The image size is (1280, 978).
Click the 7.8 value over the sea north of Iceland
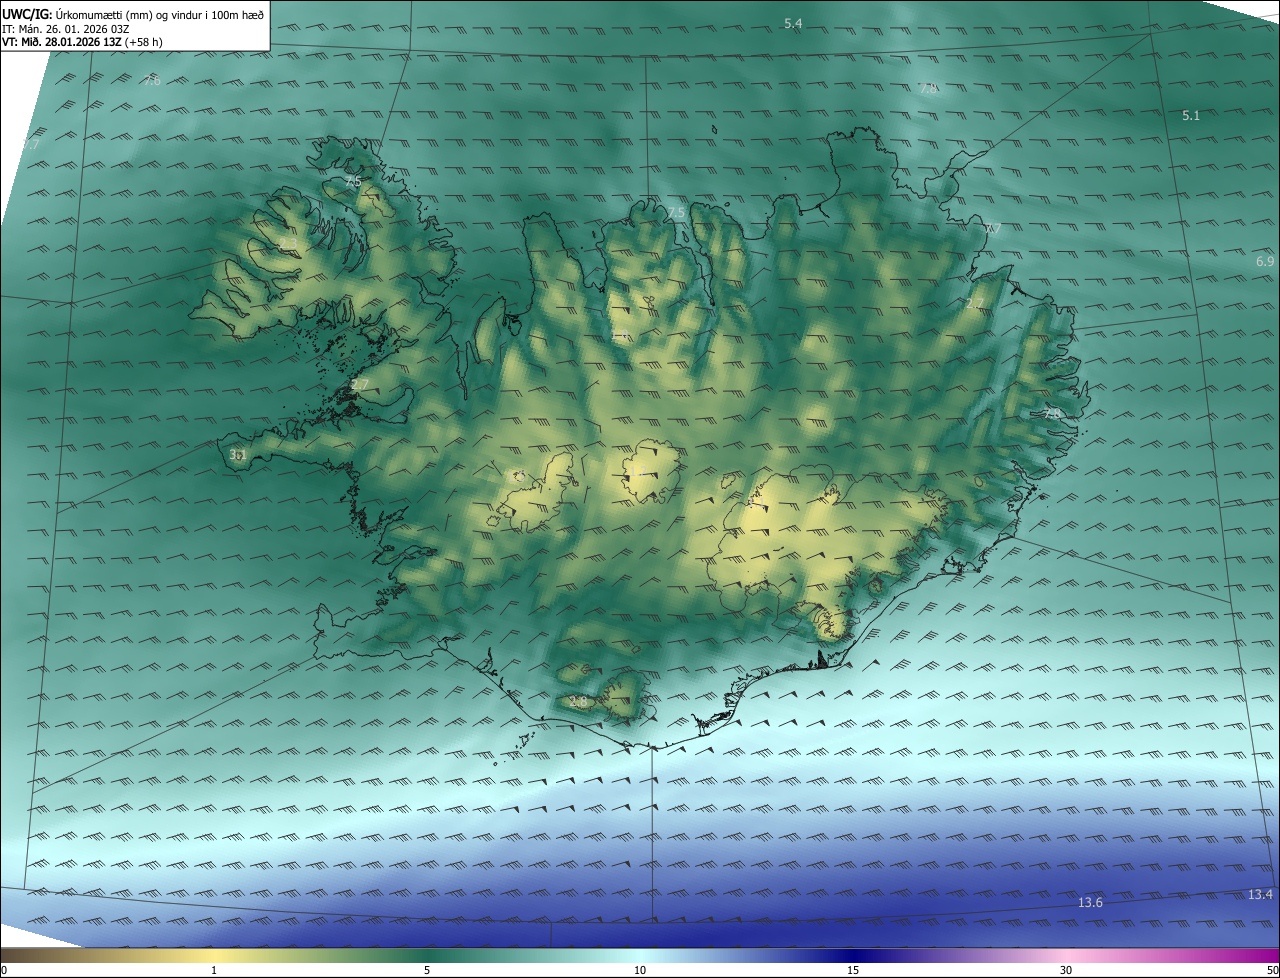pos(928,88)
